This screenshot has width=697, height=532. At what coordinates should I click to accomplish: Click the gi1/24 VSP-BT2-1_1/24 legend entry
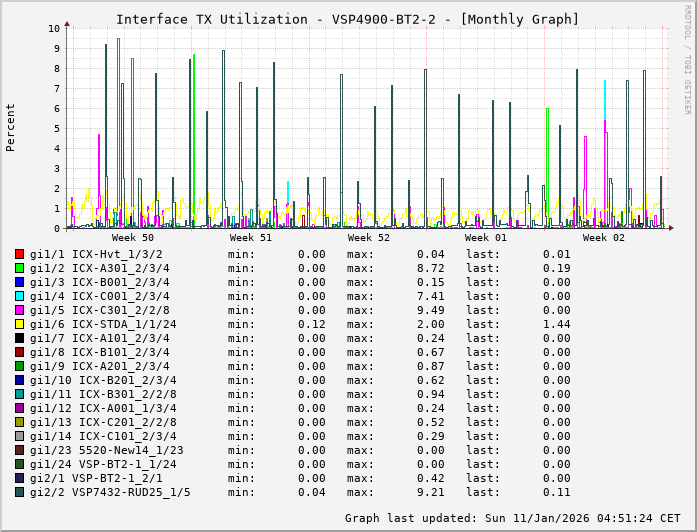[103, 464]
